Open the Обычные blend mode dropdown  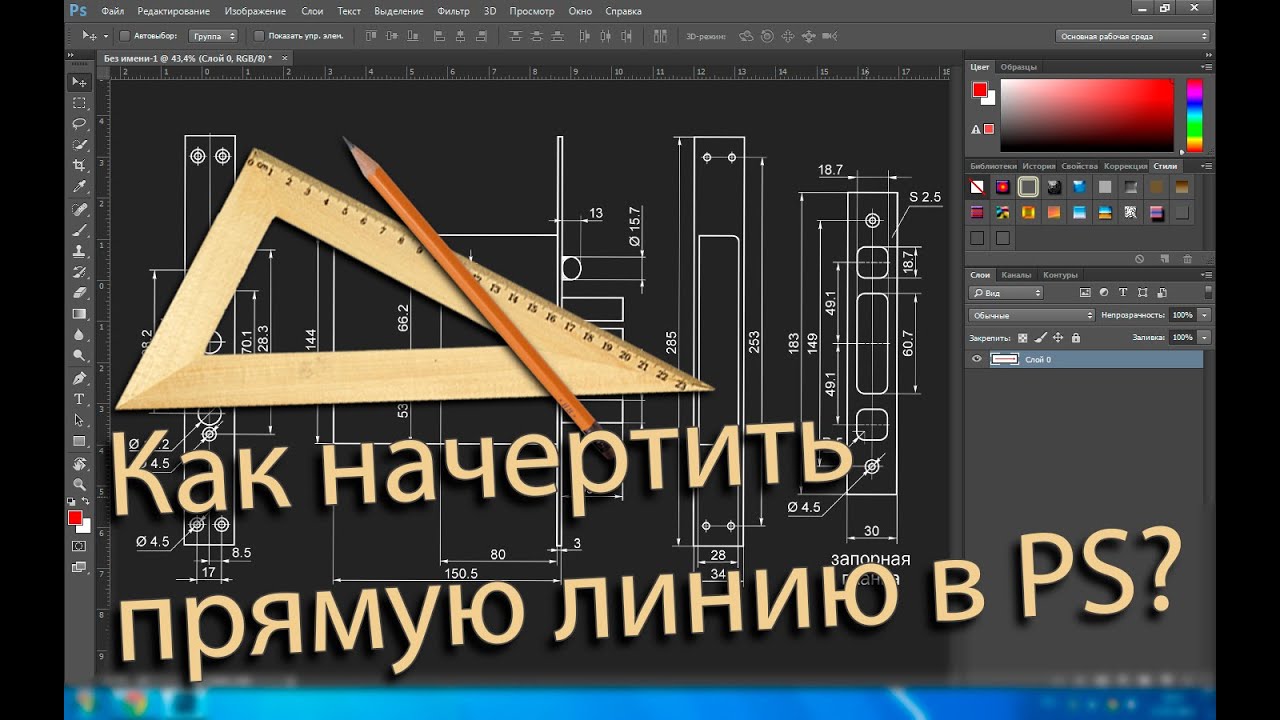(1032, 315)
